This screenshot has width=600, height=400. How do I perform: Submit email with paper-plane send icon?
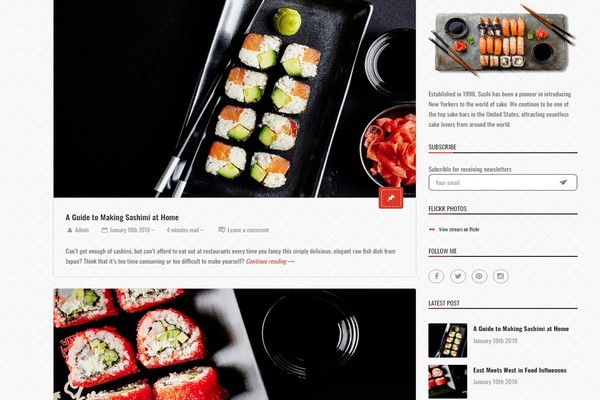(x=563, y=183)
